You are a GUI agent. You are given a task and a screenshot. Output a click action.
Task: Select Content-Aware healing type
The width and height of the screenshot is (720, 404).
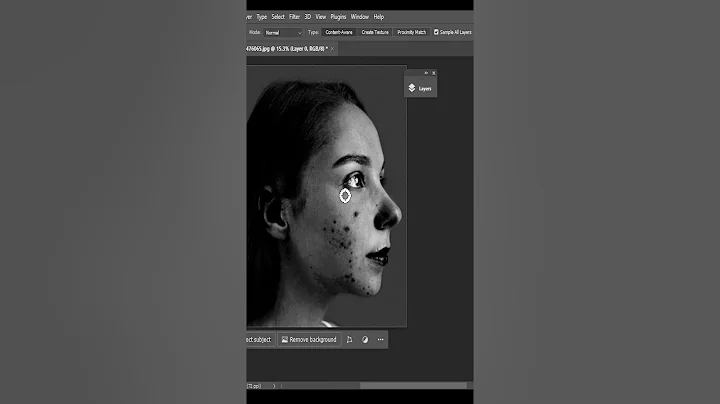pyautogui.click(x=339, y=32)
